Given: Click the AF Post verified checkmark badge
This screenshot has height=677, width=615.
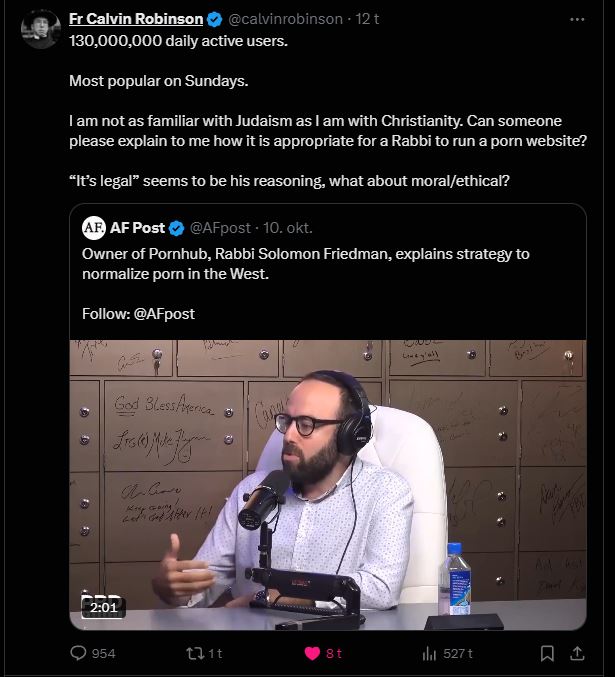Looking at the screenshot, I should (x=176, y=228).
